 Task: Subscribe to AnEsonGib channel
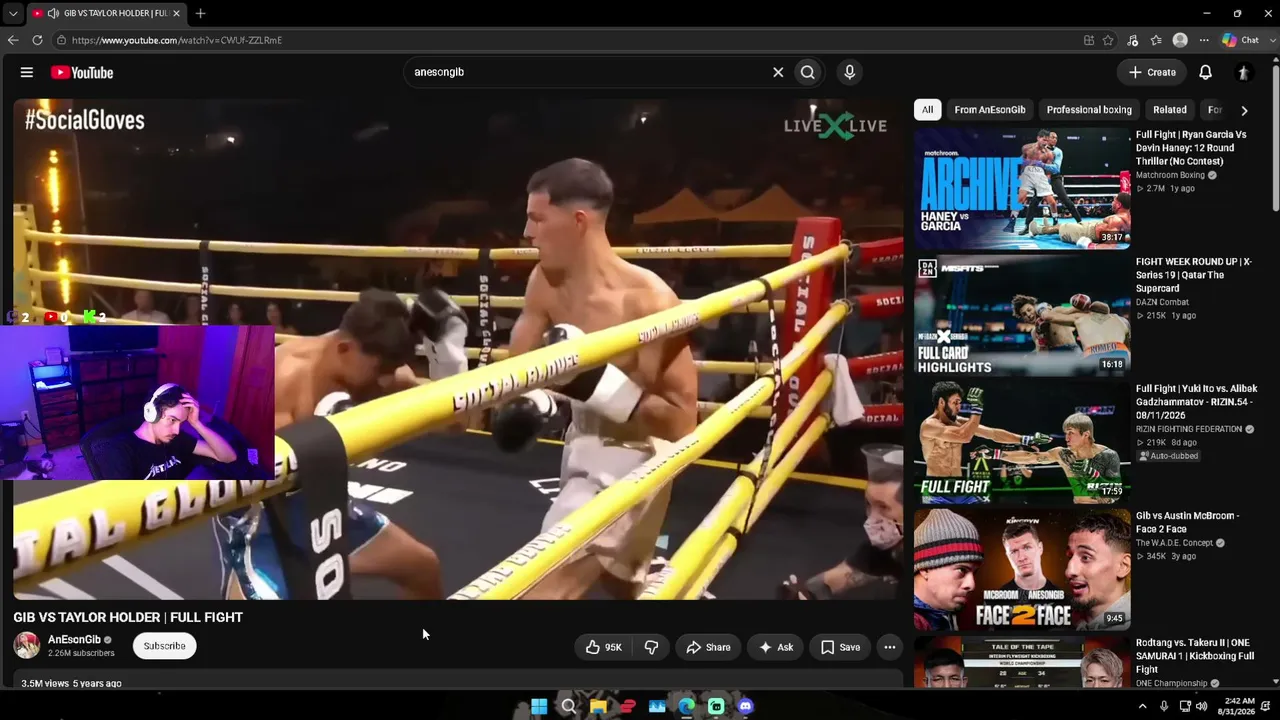point(164,646)
